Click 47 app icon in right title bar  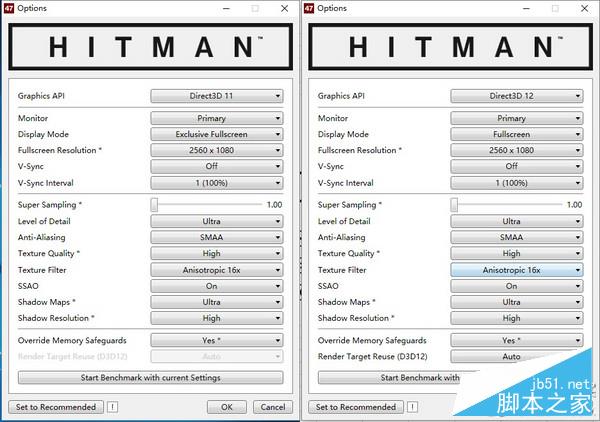[309, 8]
